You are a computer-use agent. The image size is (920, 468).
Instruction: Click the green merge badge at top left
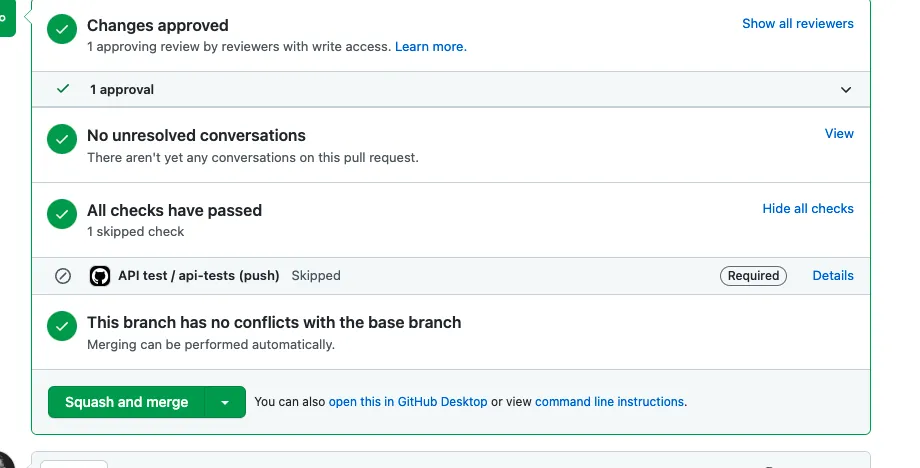tap(6, 18)
